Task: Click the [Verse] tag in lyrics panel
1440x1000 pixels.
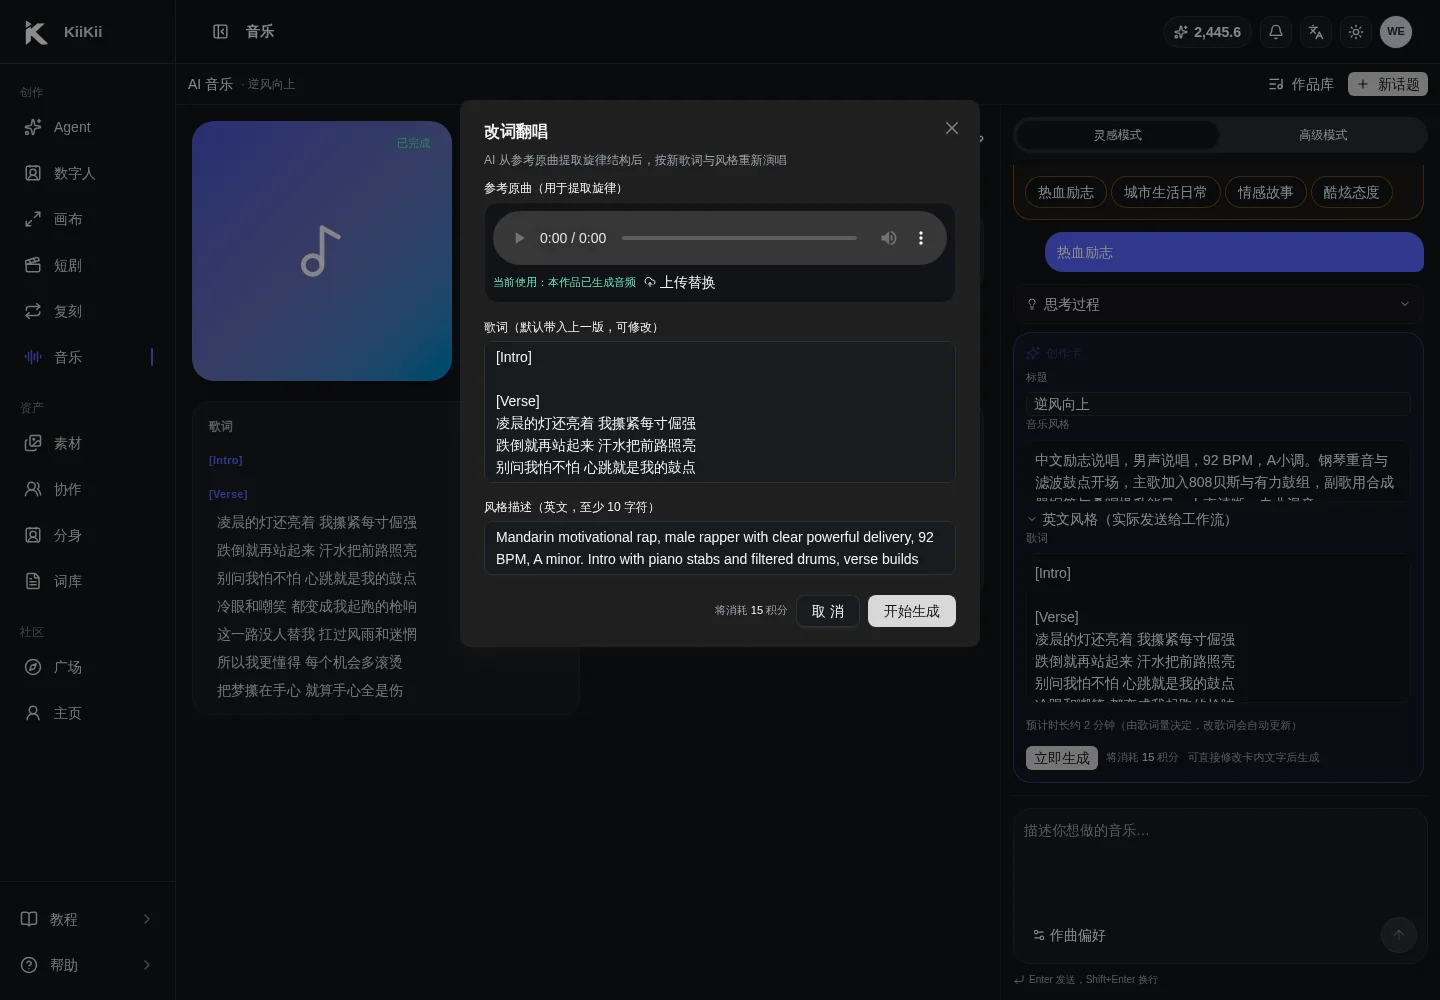Action: tap(228, 494)
